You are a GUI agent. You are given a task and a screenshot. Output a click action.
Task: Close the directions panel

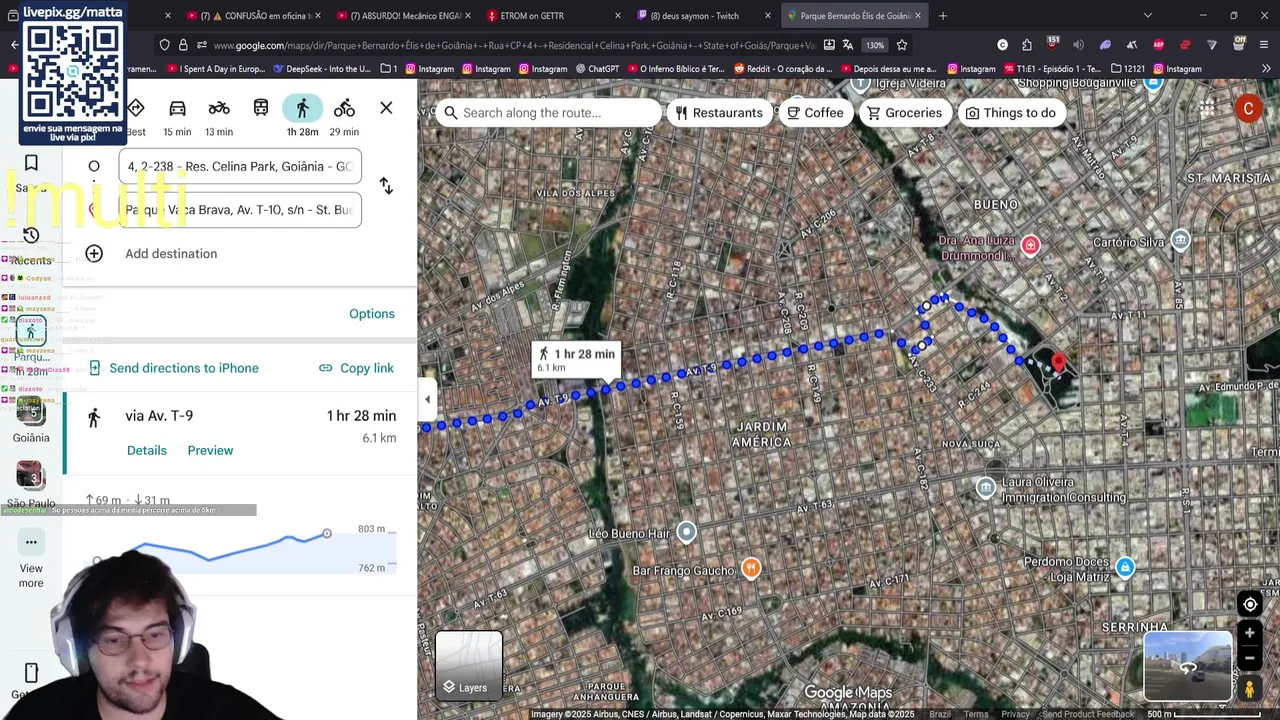(386, 108)
